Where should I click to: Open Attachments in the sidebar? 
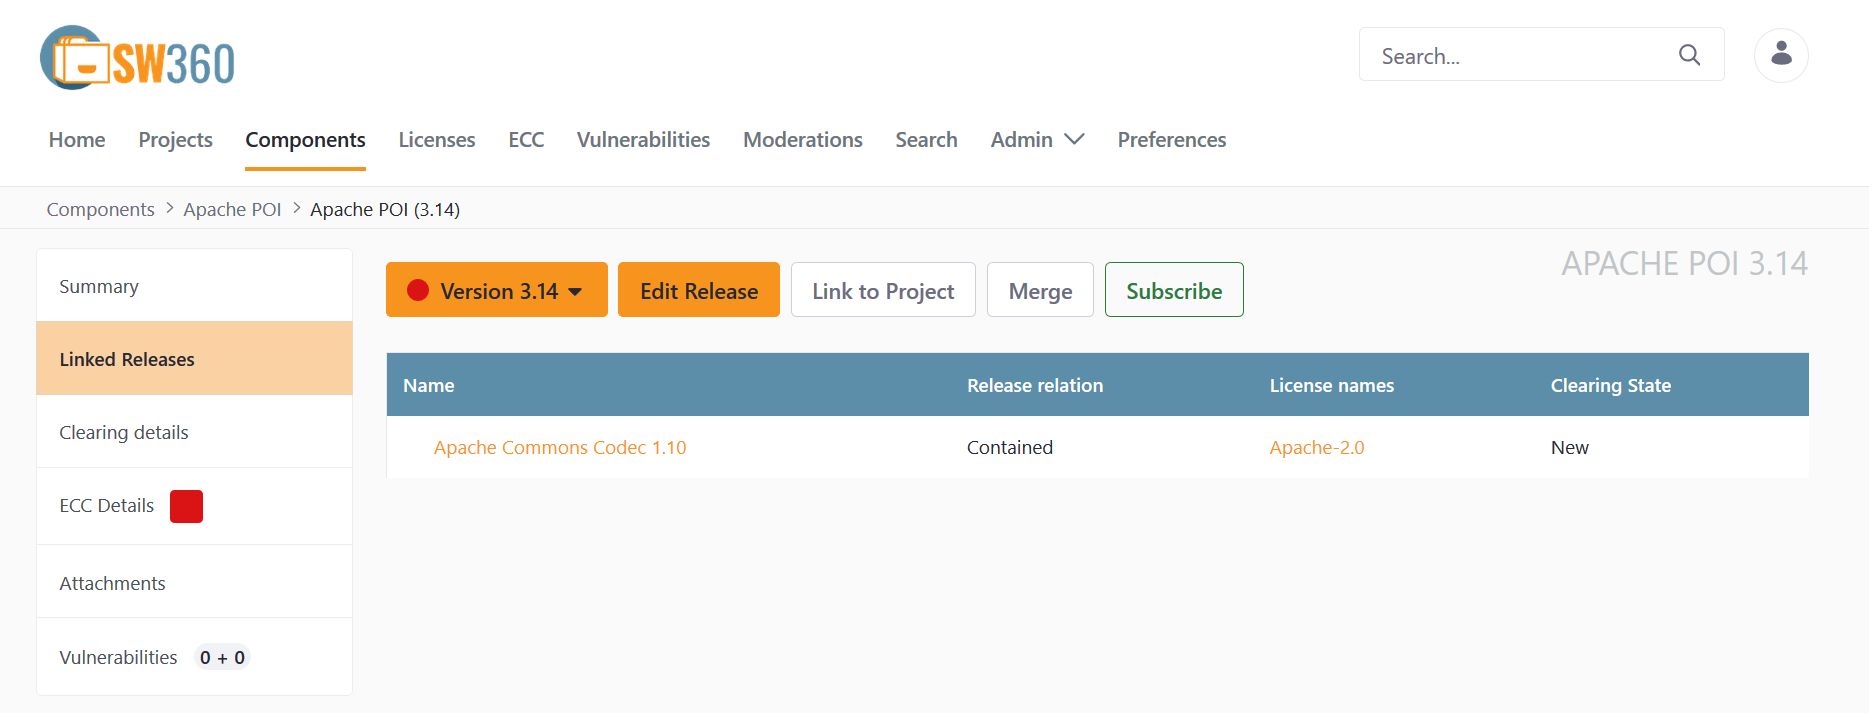tap(194, 583)
